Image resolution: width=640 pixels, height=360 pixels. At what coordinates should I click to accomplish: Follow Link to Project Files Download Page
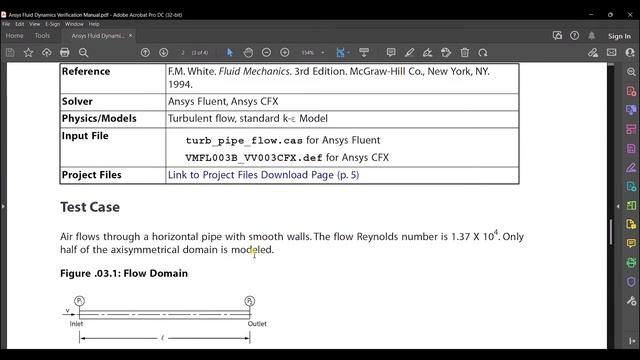(263, 175)
